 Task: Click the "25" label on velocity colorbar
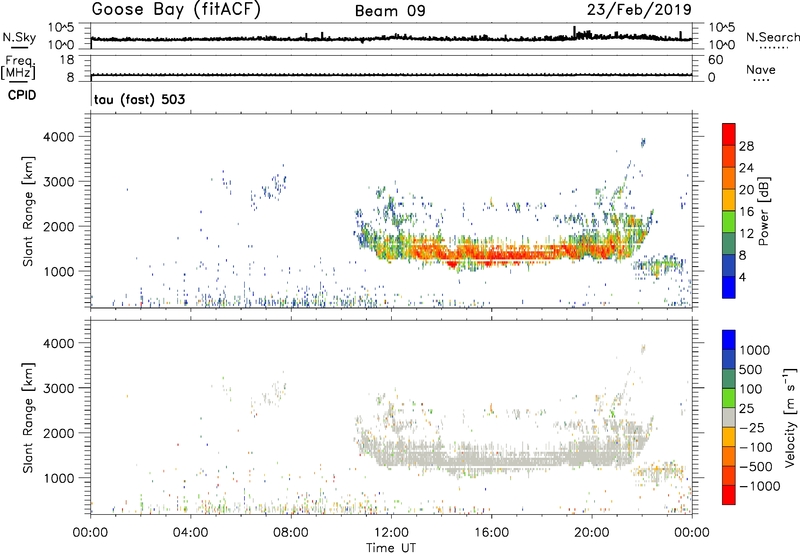click(x=746, y=408)
